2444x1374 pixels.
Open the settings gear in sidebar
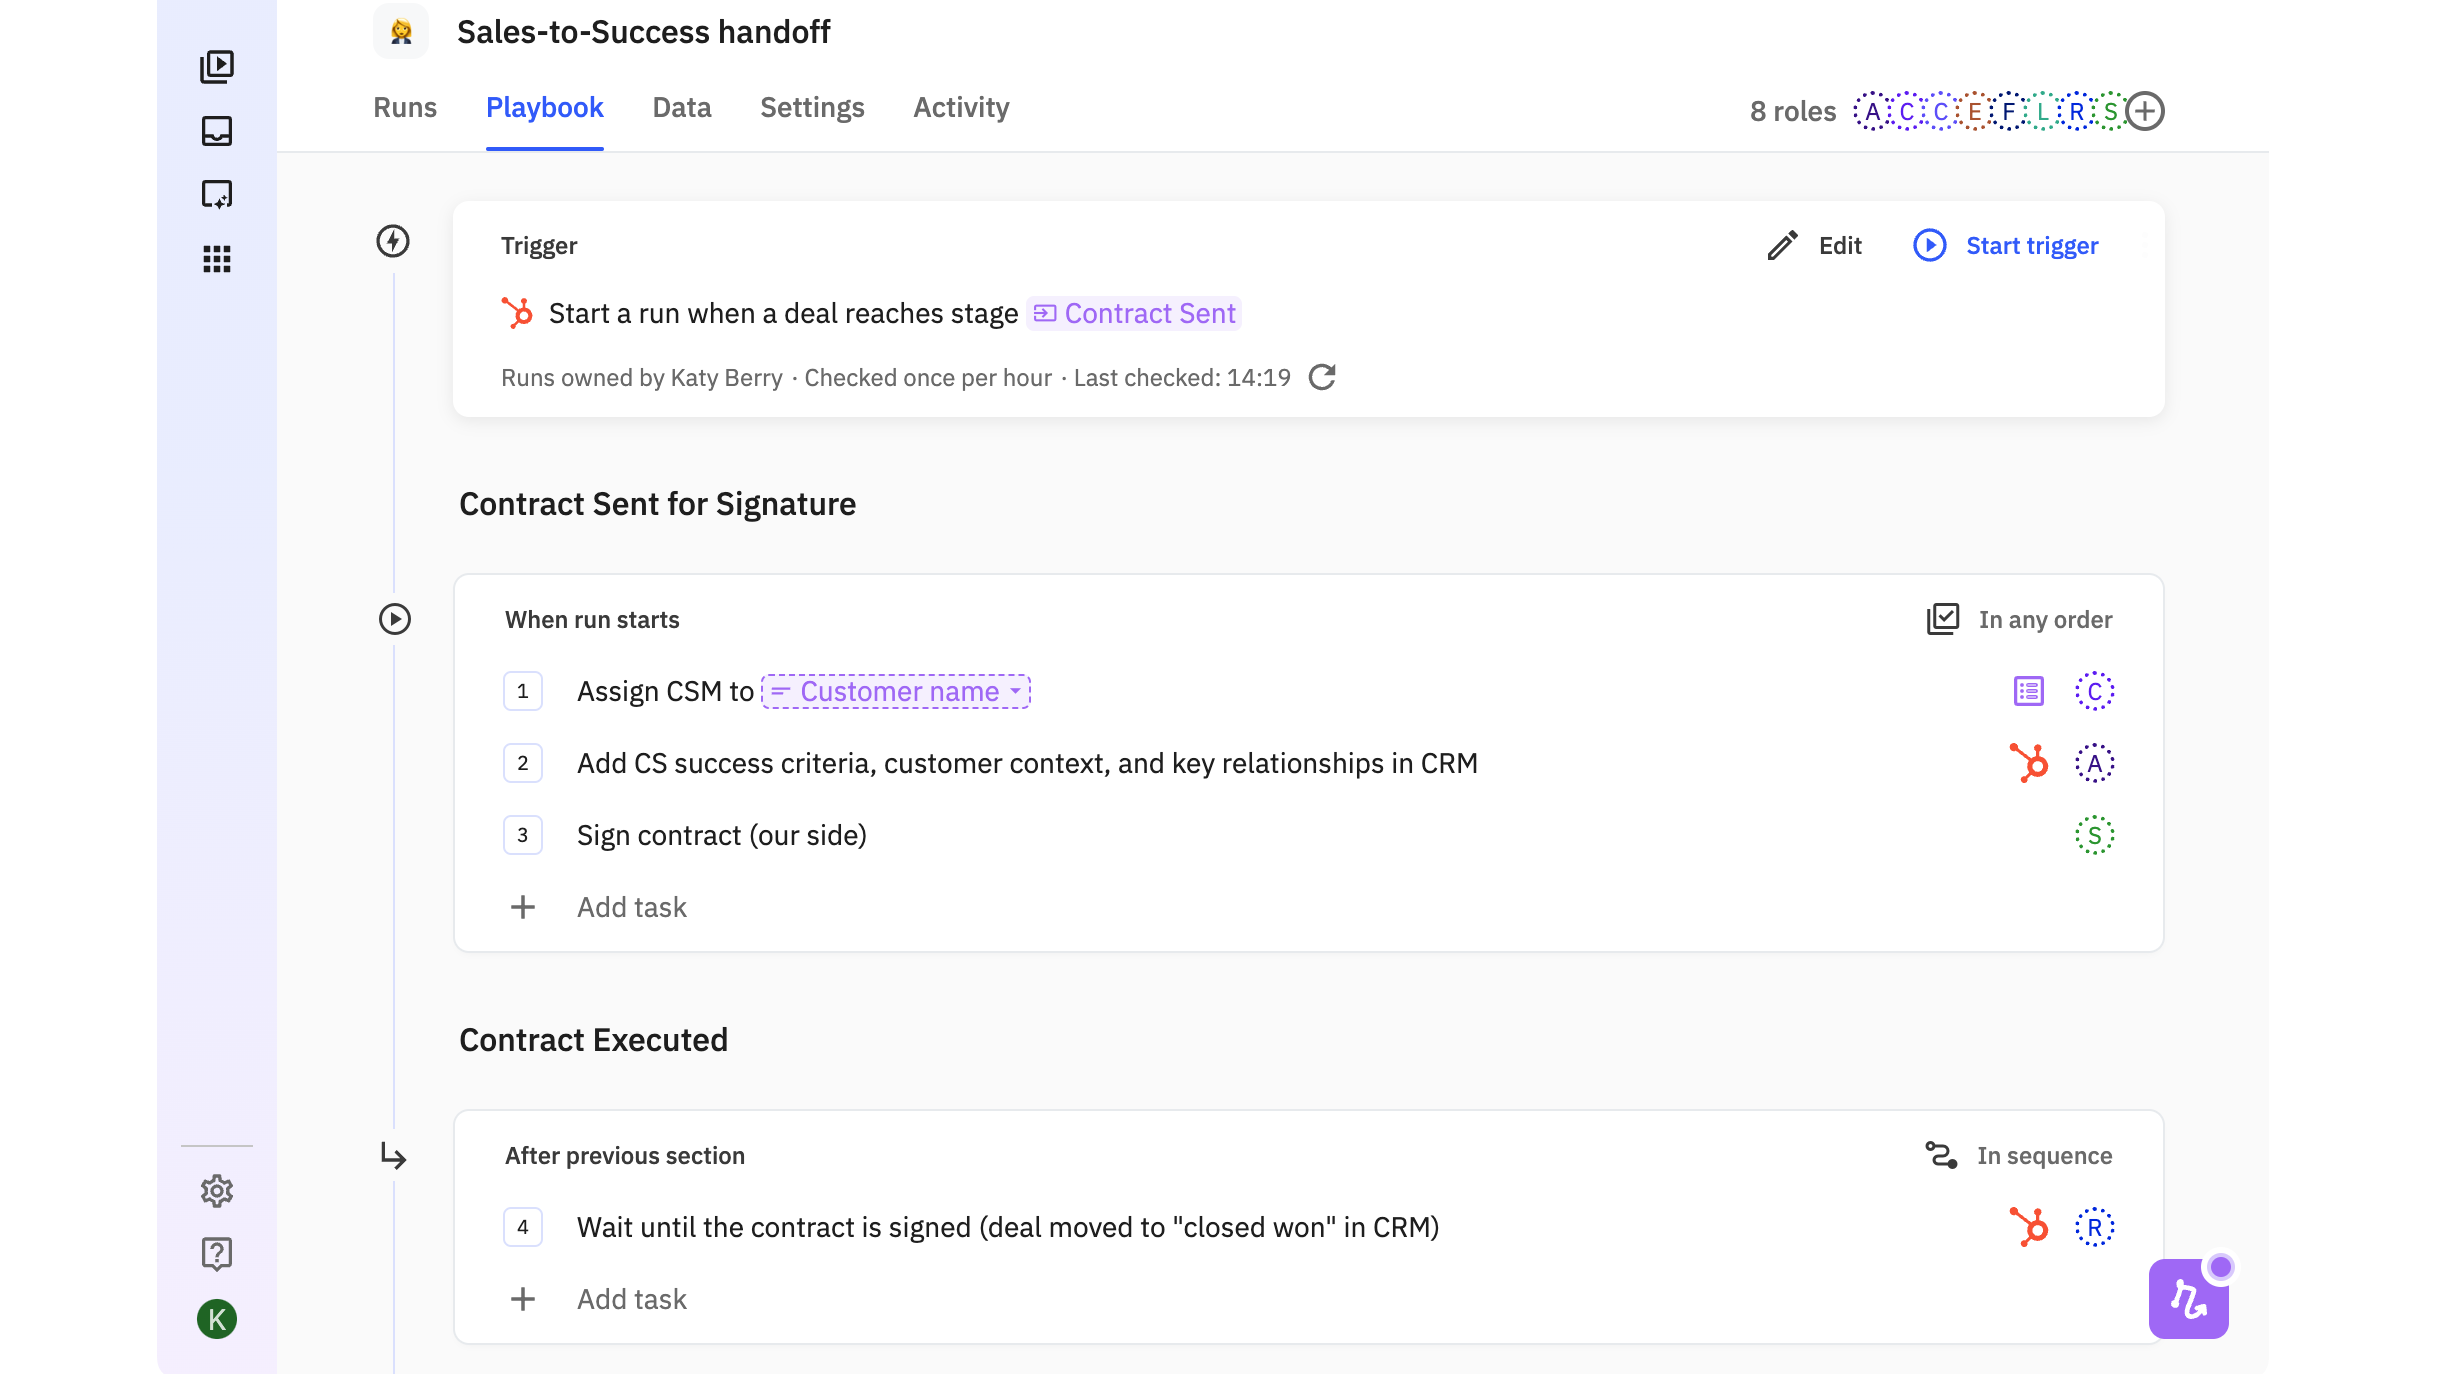pos(217,1191)
